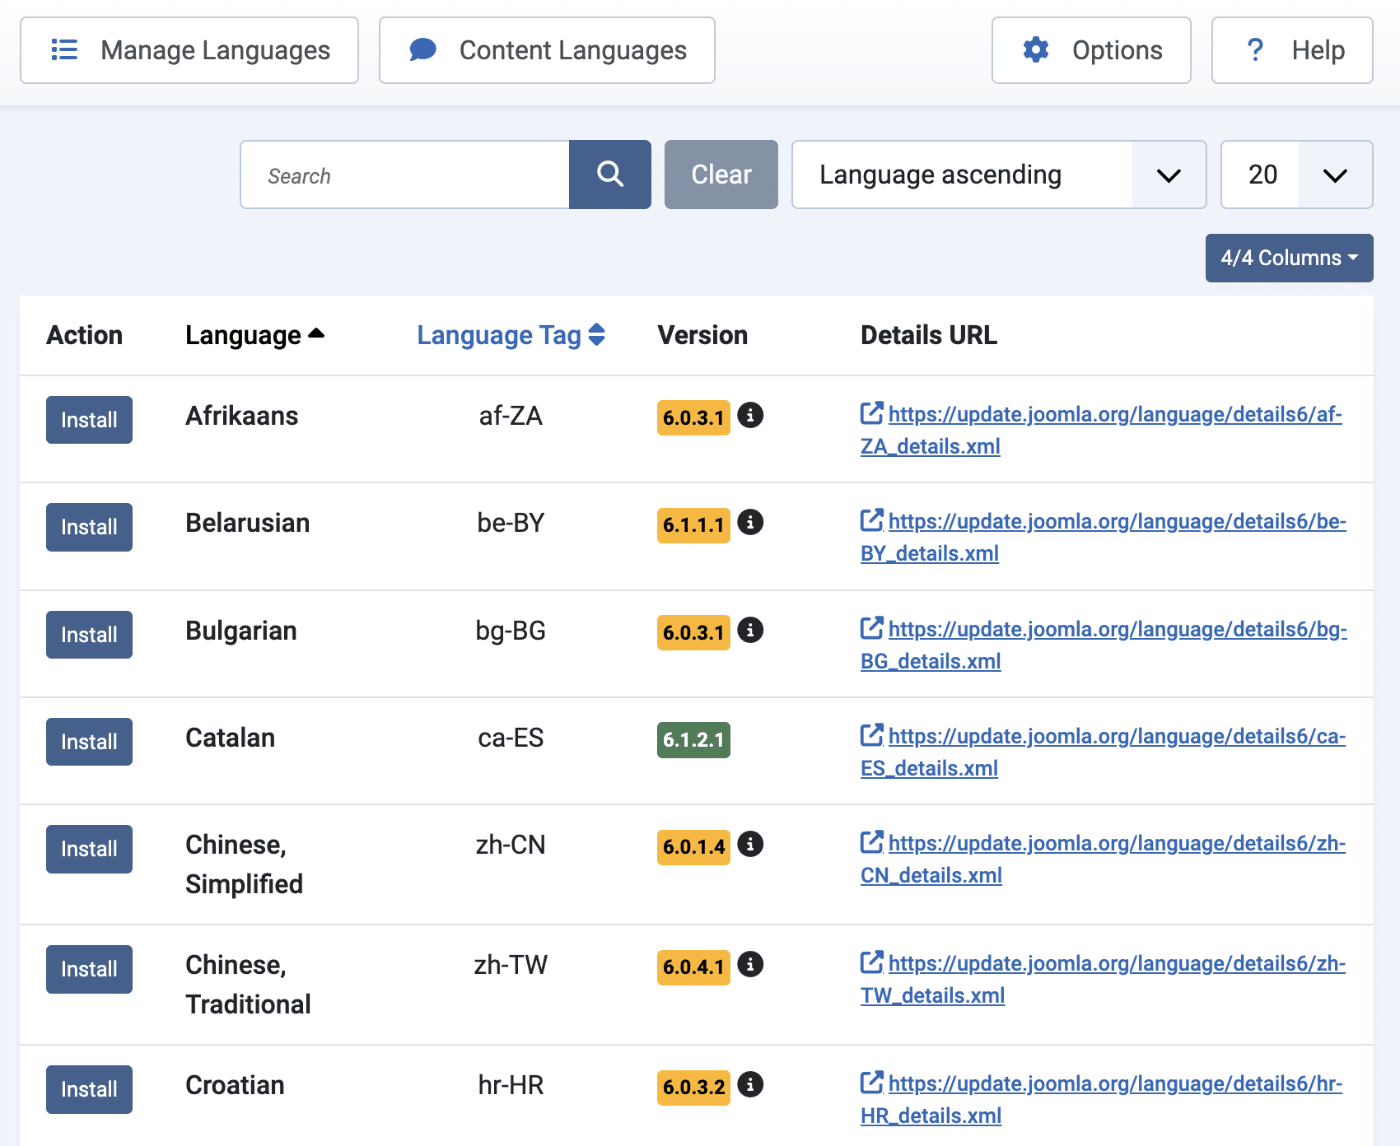Click the Bulgarian language name
Screen dimensions: 1400x1146
(x=241, y=631)
